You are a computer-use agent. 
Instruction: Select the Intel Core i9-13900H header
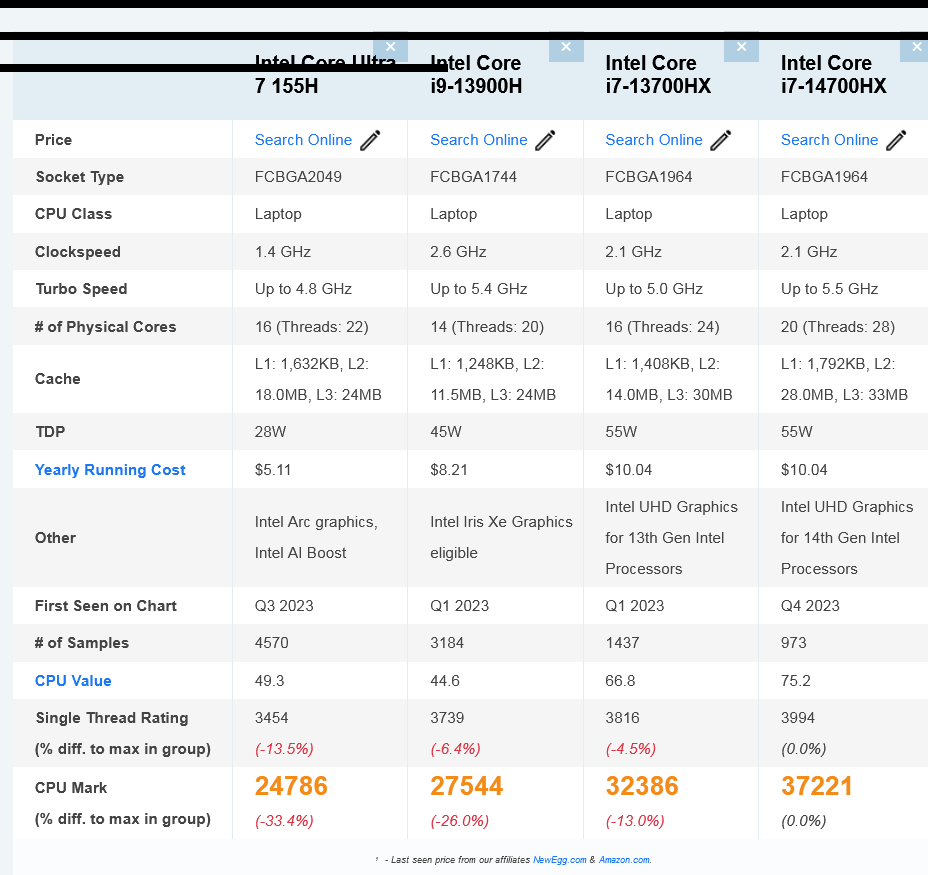[476, 75]
